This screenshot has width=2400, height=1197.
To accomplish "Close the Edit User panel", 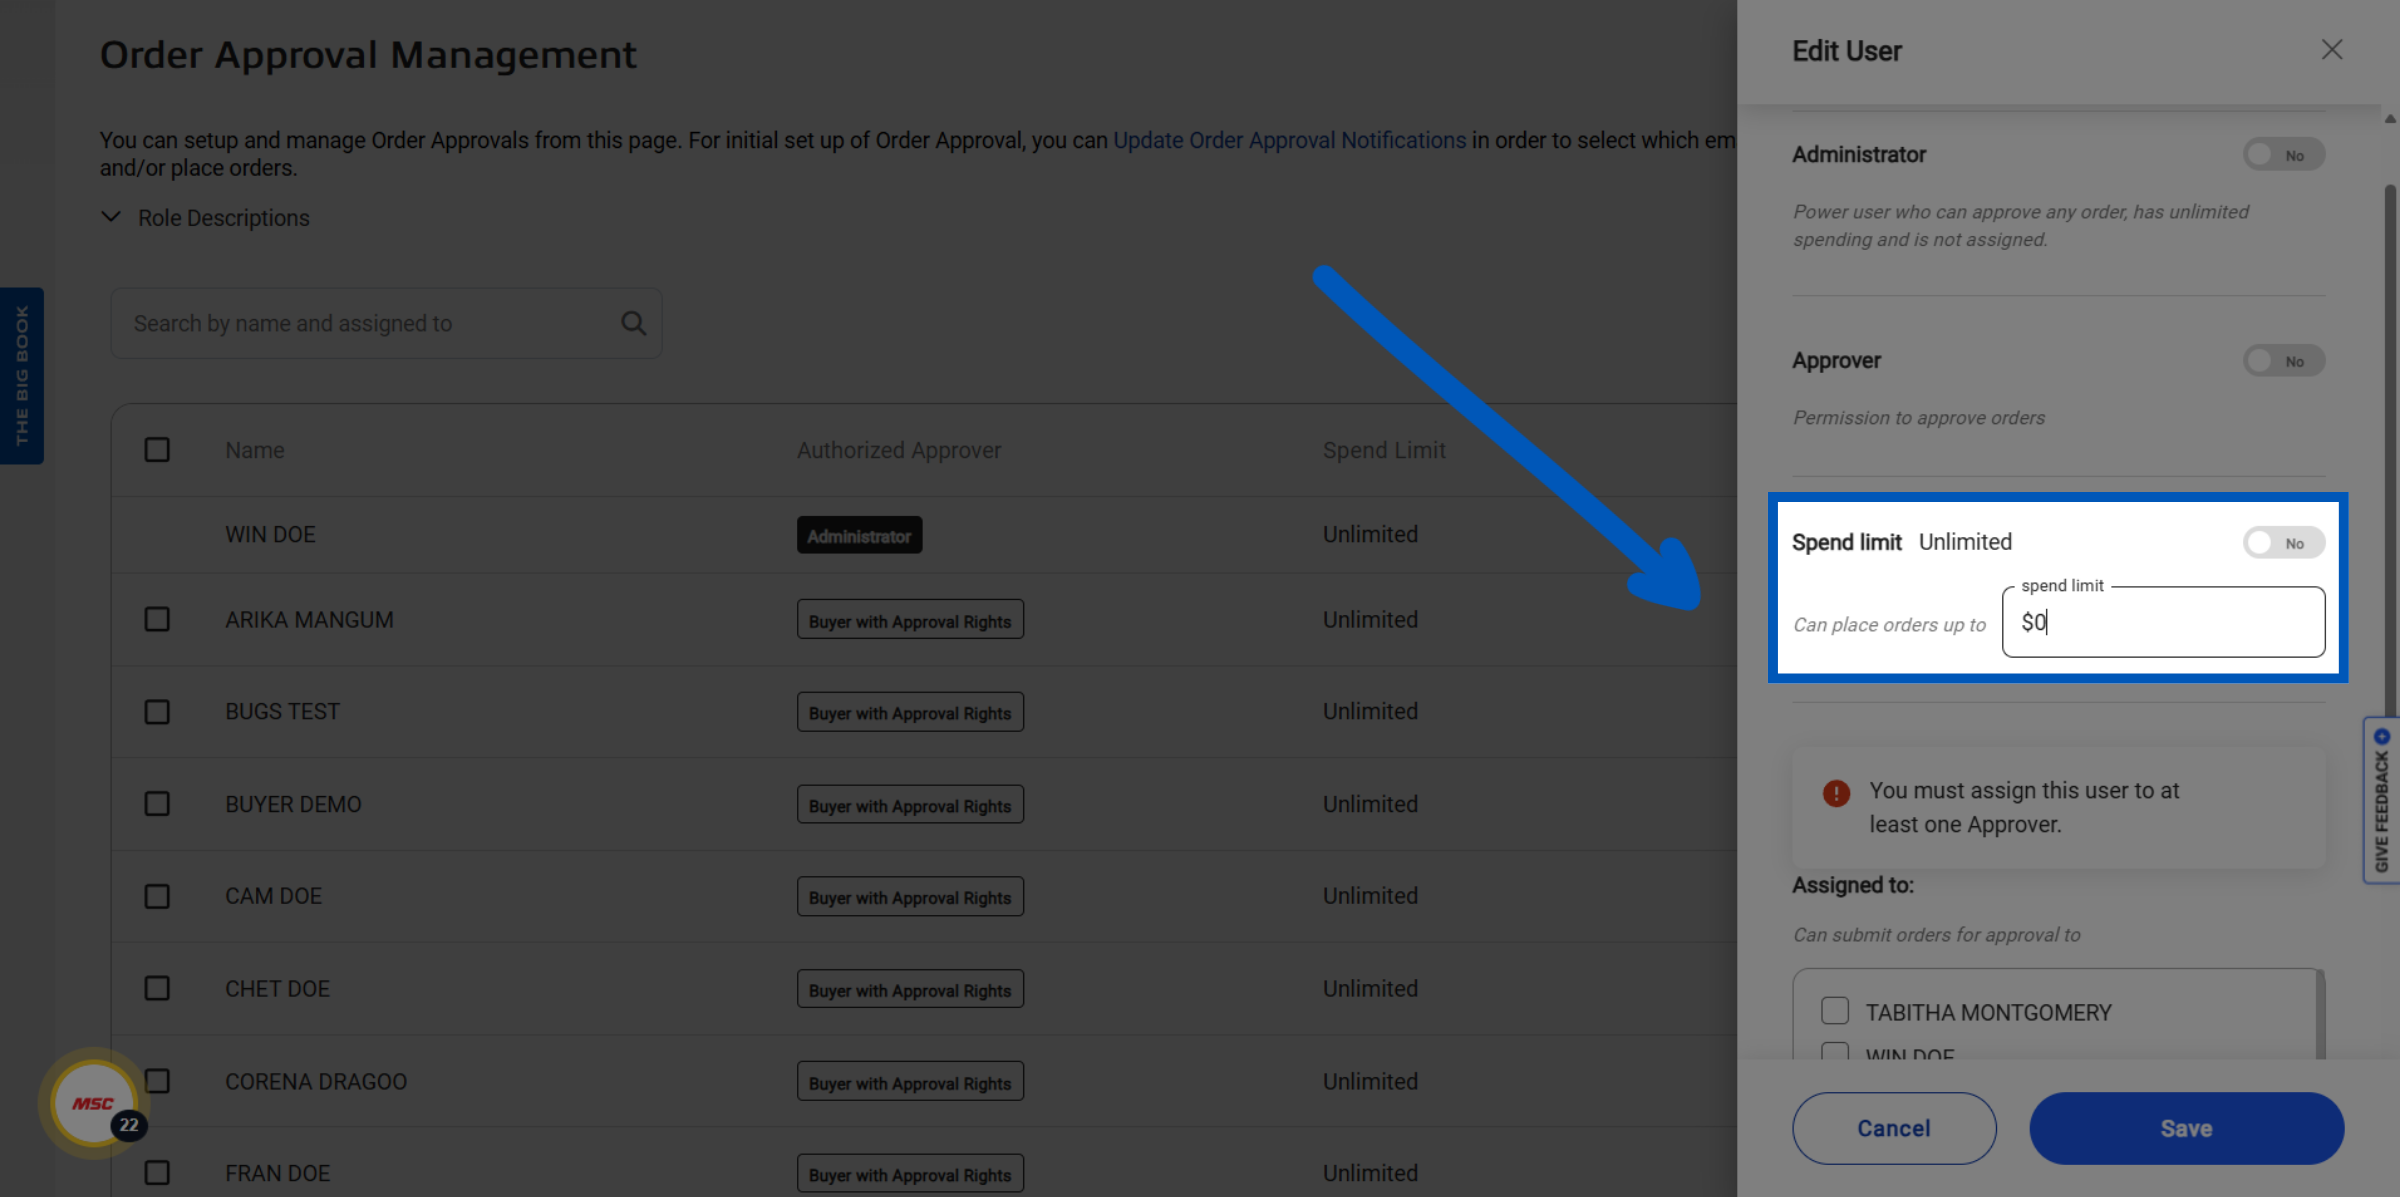I will (2332, 50).
